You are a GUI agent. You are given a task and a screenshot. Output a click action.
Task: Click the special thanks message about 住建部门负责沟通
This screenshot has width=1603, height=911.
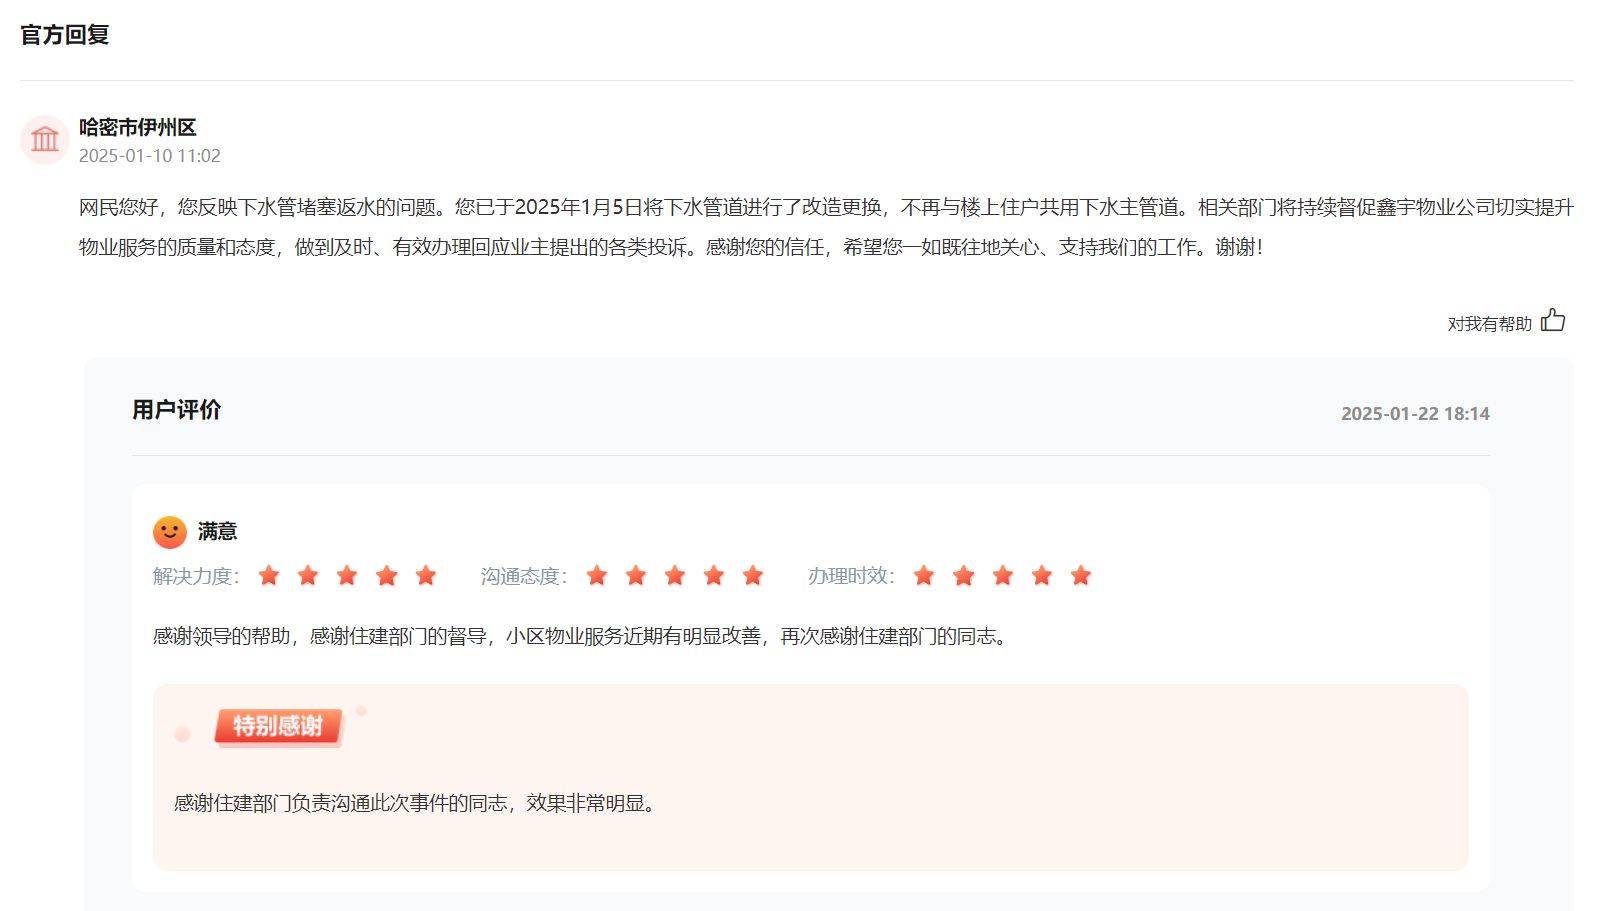click(x=417, y=804)
